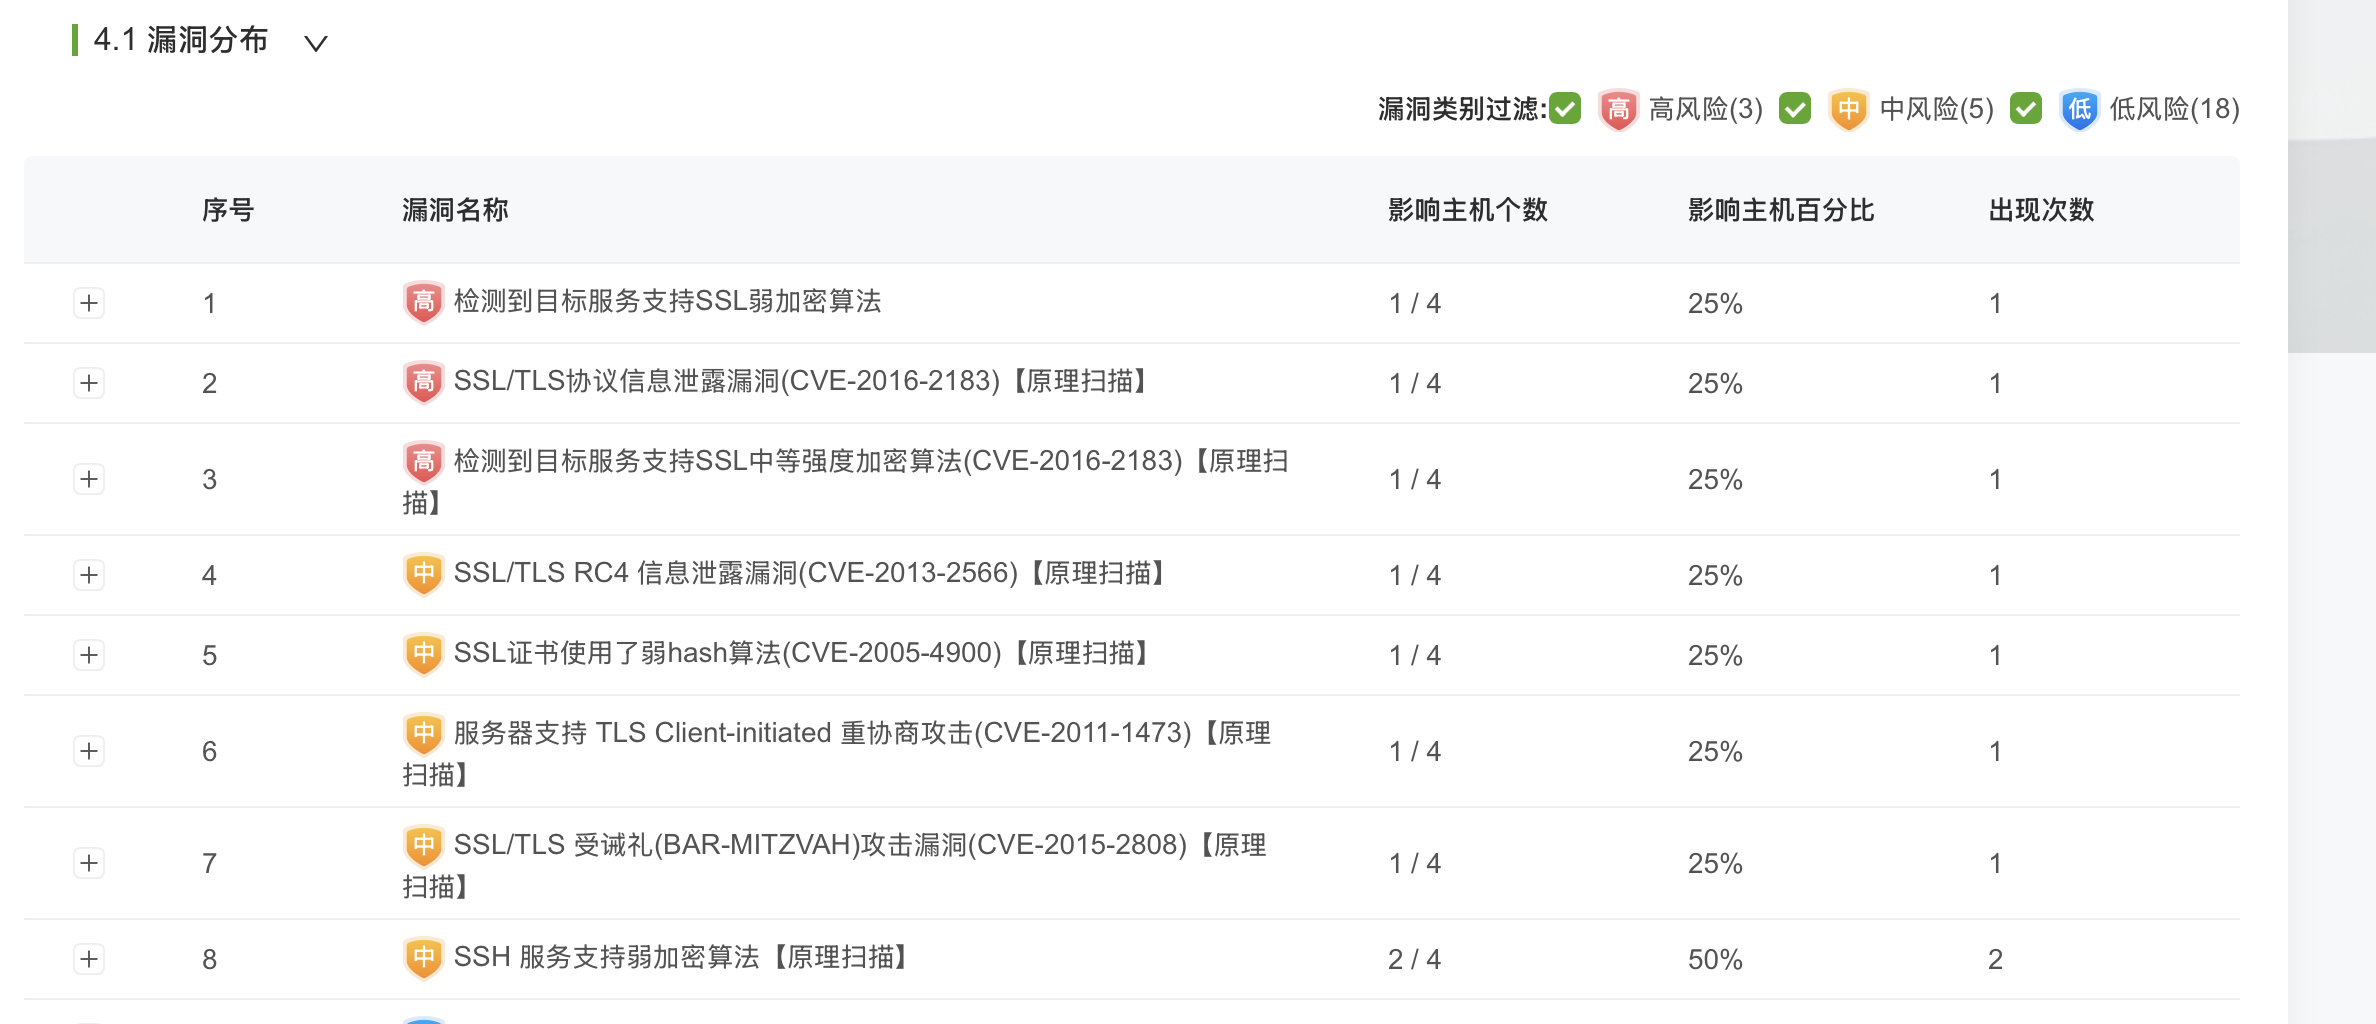Uncheck the 高风险(3) filter checkbox
Viewport: 2376px width, 1024px height.
point(1565,108)
